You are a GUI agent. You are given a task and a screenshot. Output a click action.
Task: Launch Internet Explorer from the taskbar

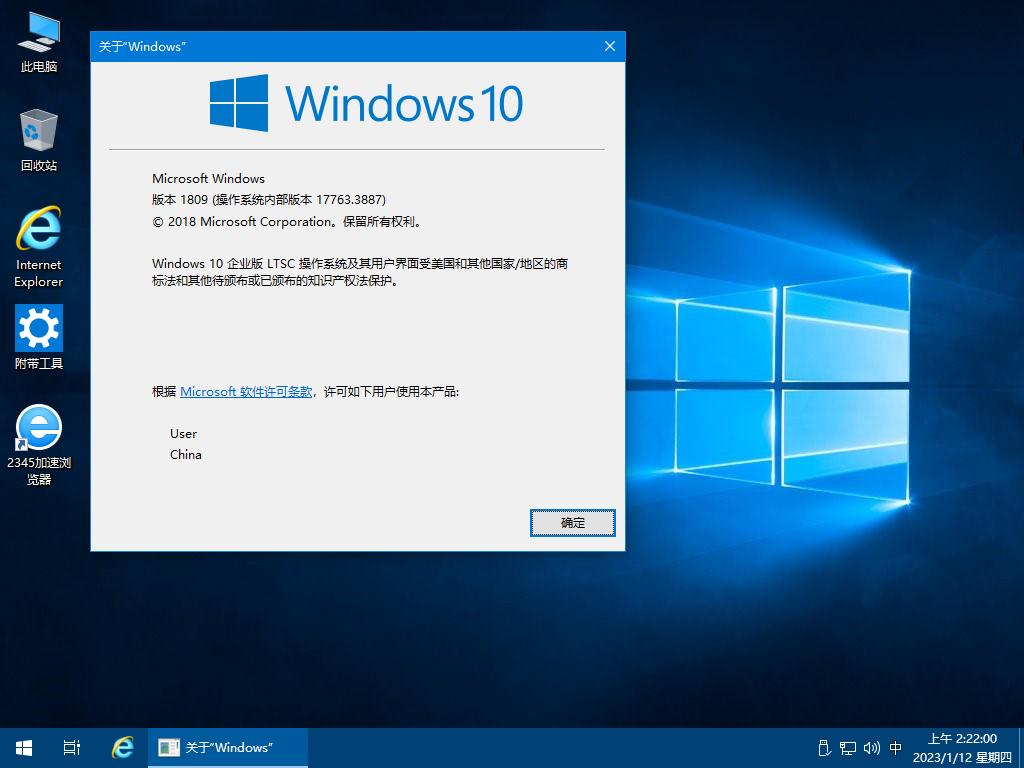point(123,748)
